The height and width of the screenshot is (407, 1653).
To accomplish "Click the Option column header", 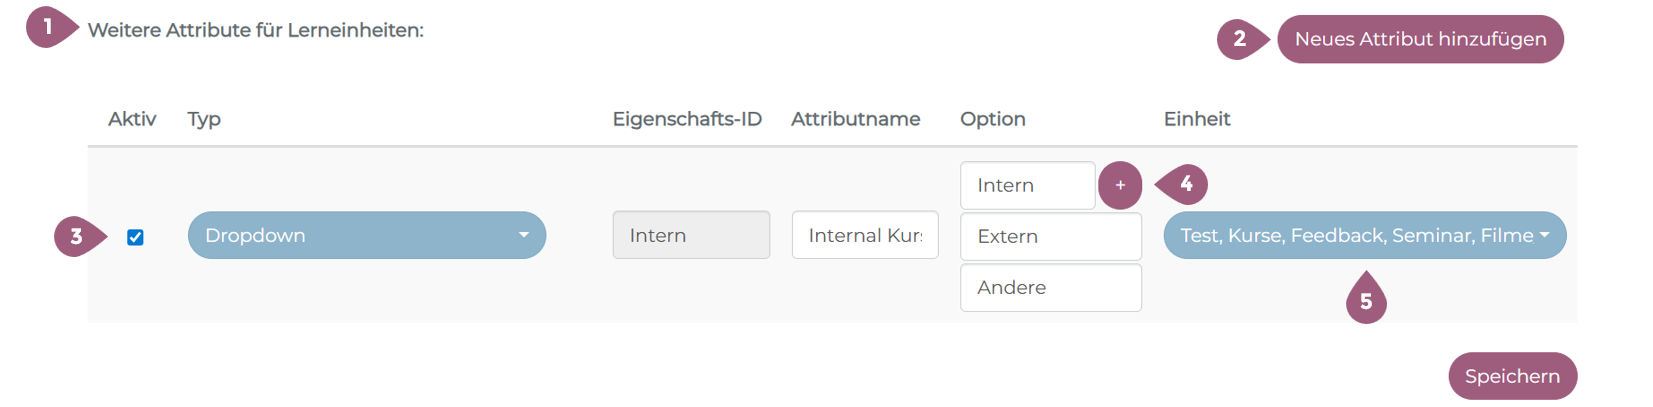I will point(992,119).
